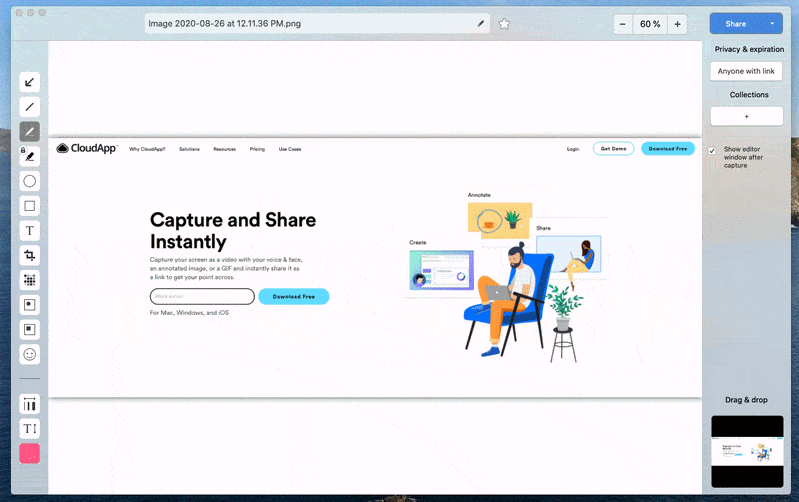Expand the Share button dropdown arrow
The image size is (799, 502).
(x=772, y=23)
